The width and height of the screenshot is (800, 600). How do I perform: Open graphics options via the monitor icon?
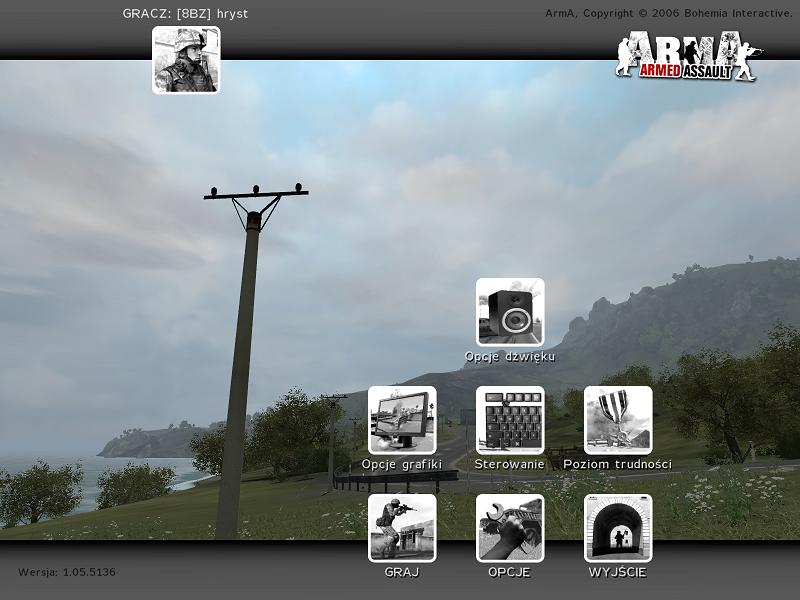coord(402,420)
